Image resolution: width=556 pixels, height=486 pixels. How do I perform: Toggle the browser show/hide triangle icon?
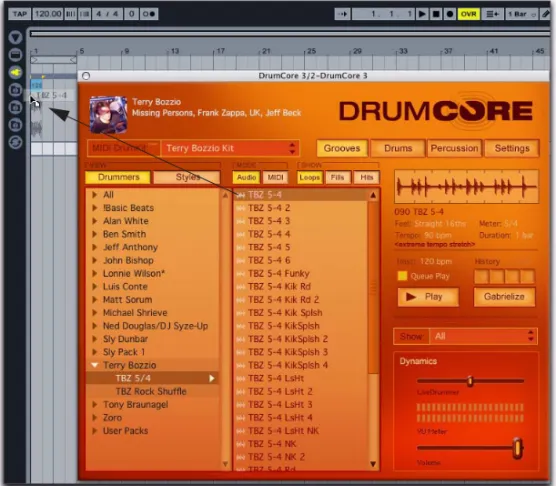click(15, 37)
